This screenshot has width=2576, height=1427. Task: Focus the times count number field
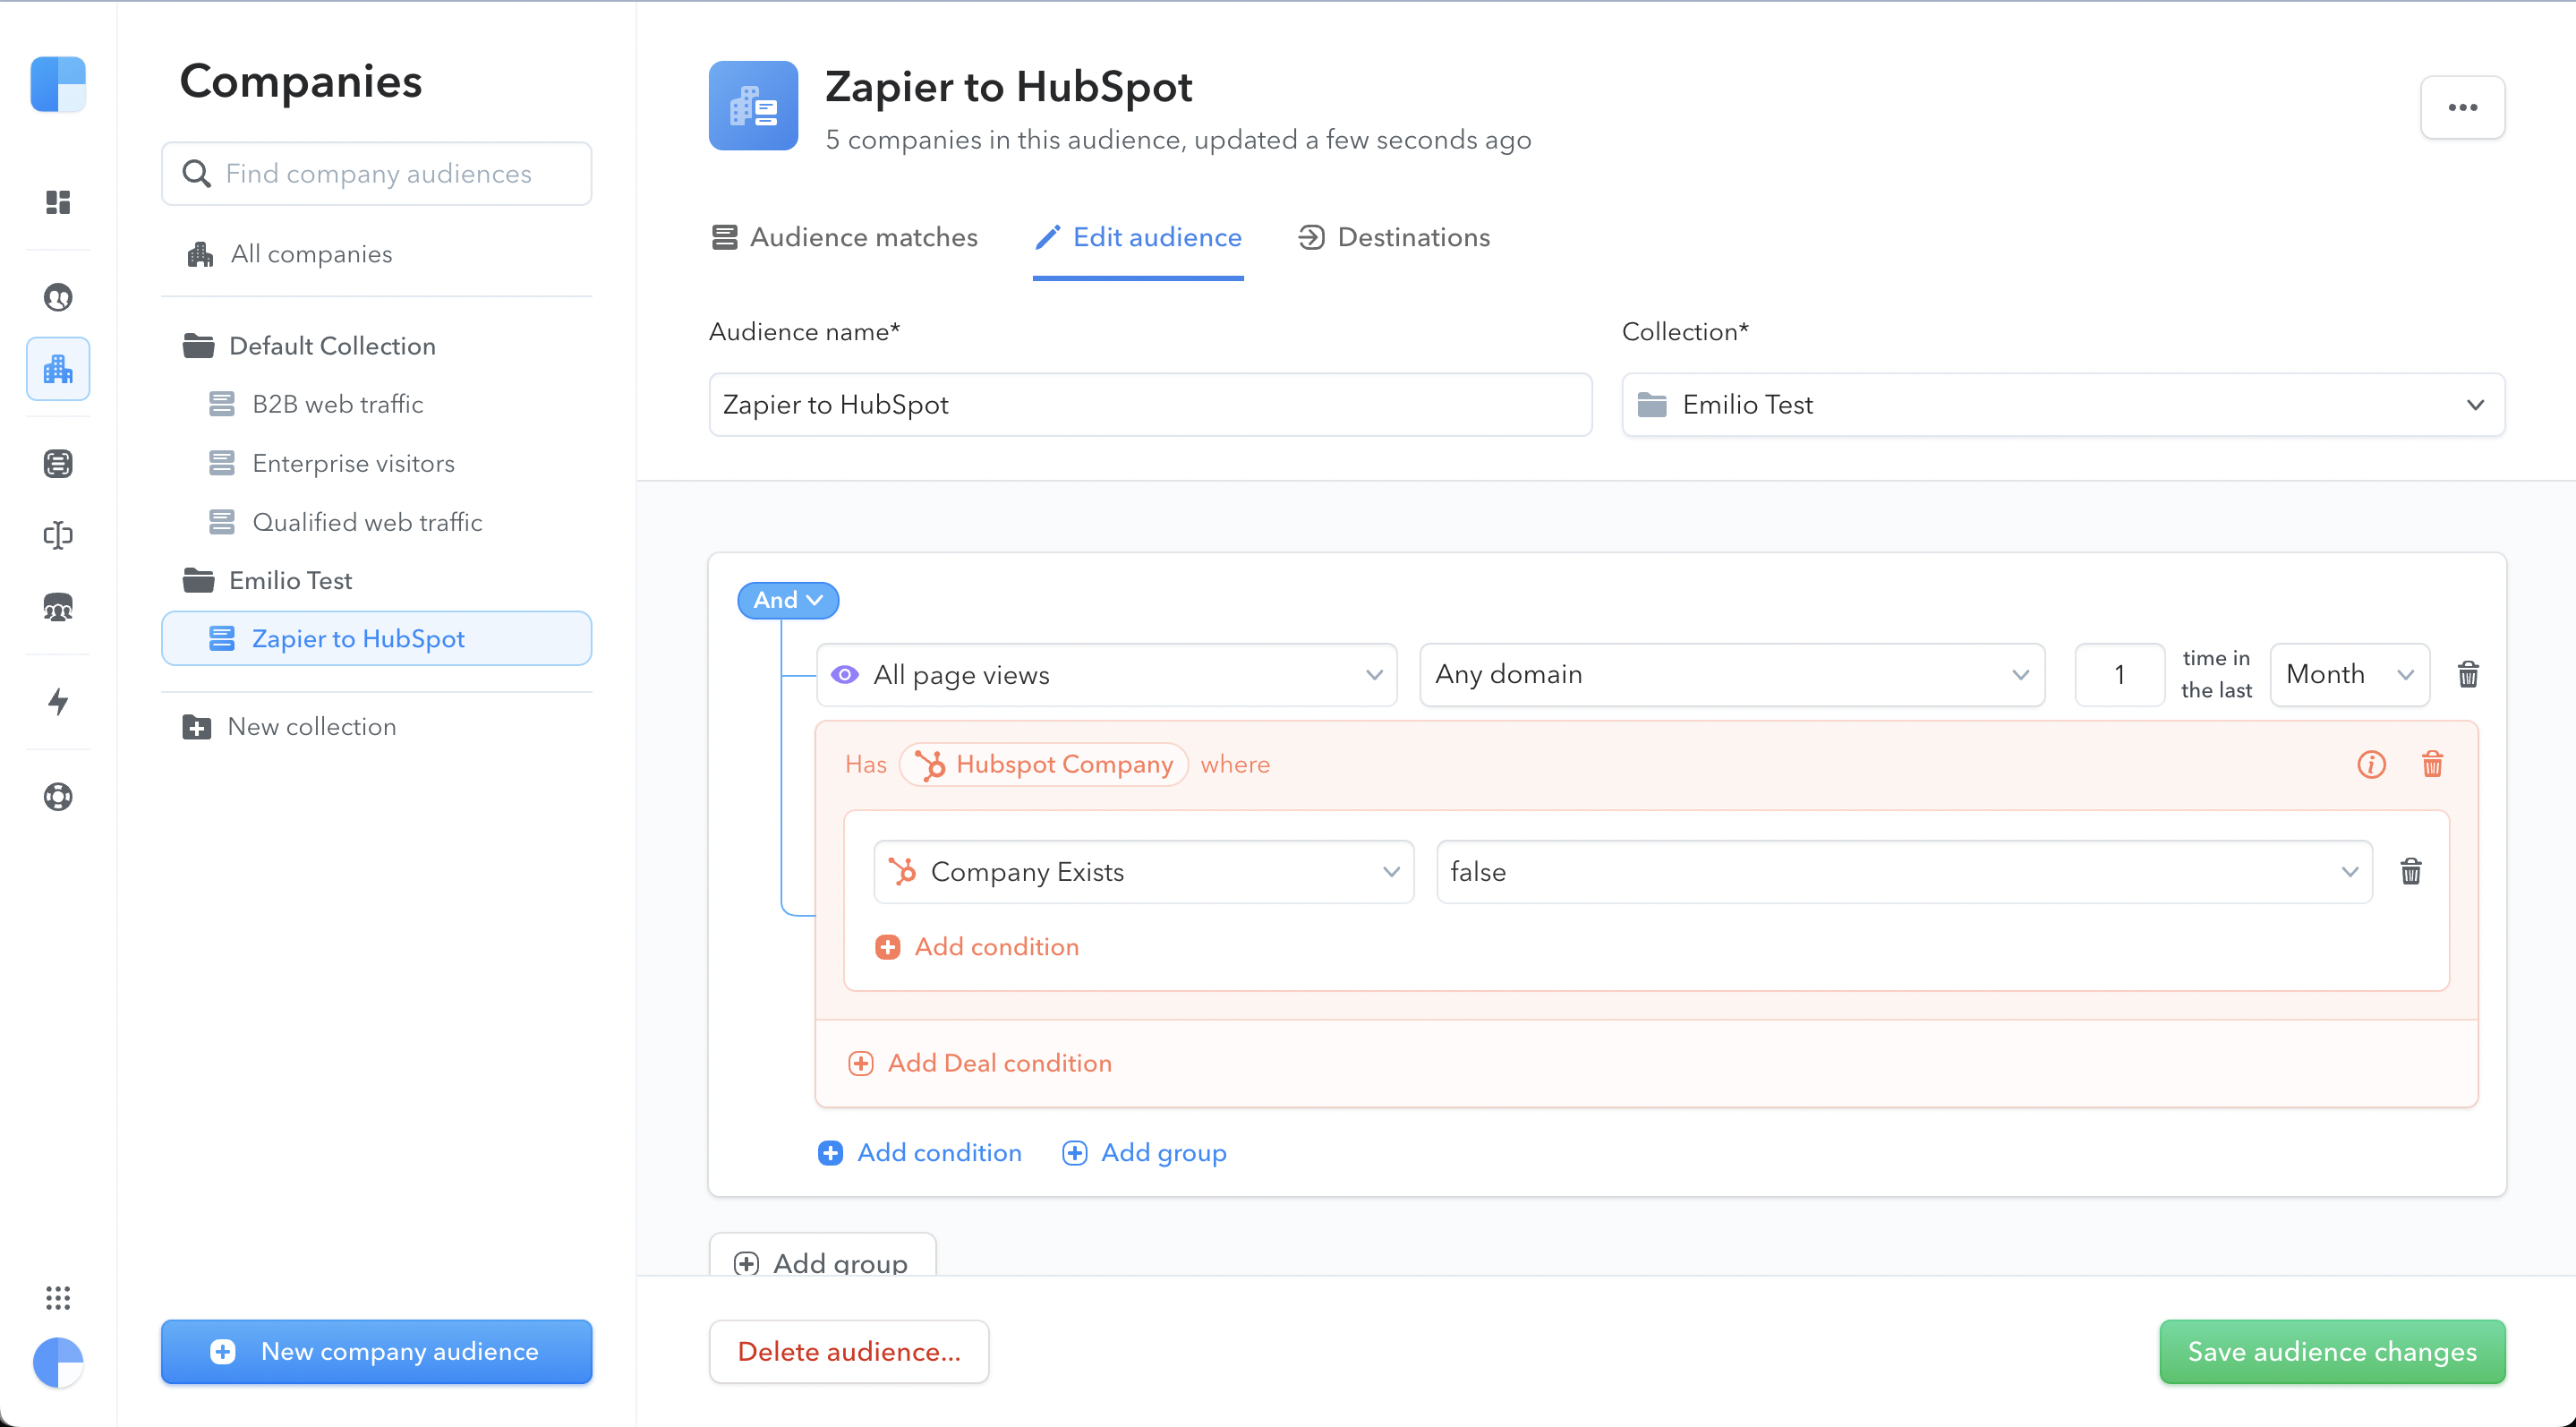tap(2120, 675)
